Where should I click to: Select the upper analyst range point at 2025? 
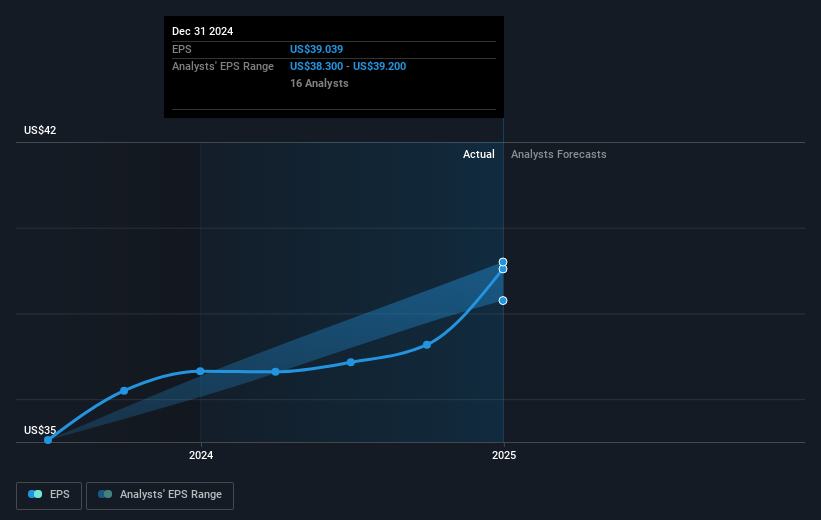503,262
